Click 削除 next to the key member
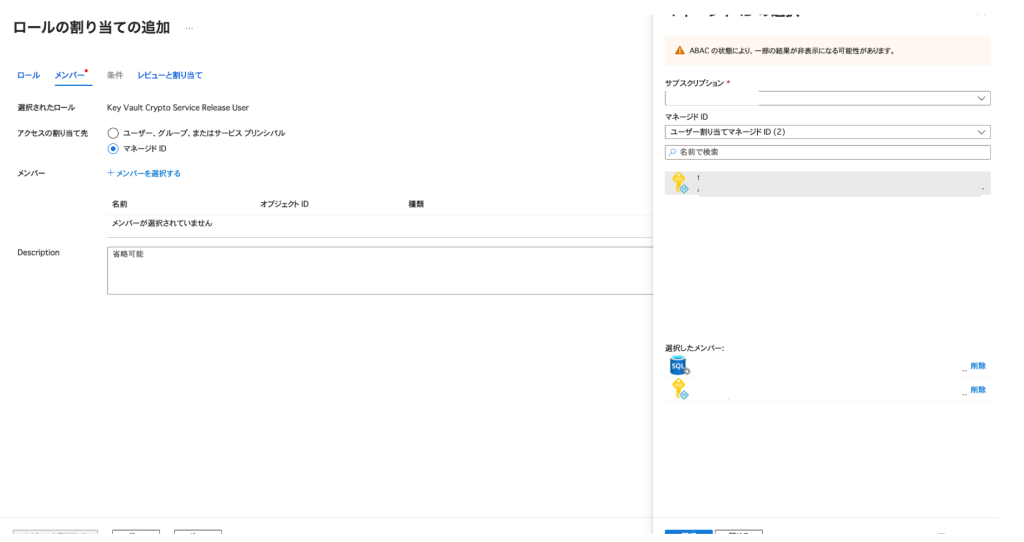The width and height of the screenshot is (1024, 542). (x=977, y=390)
